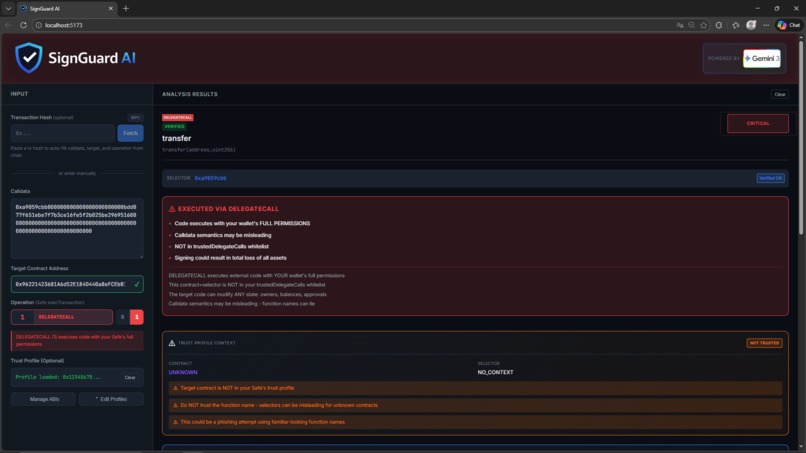The height and width of the screenshot is (453, 806).
Task: Click the transfer(address,uint256) signature text
Action: (x=199, y=150)
